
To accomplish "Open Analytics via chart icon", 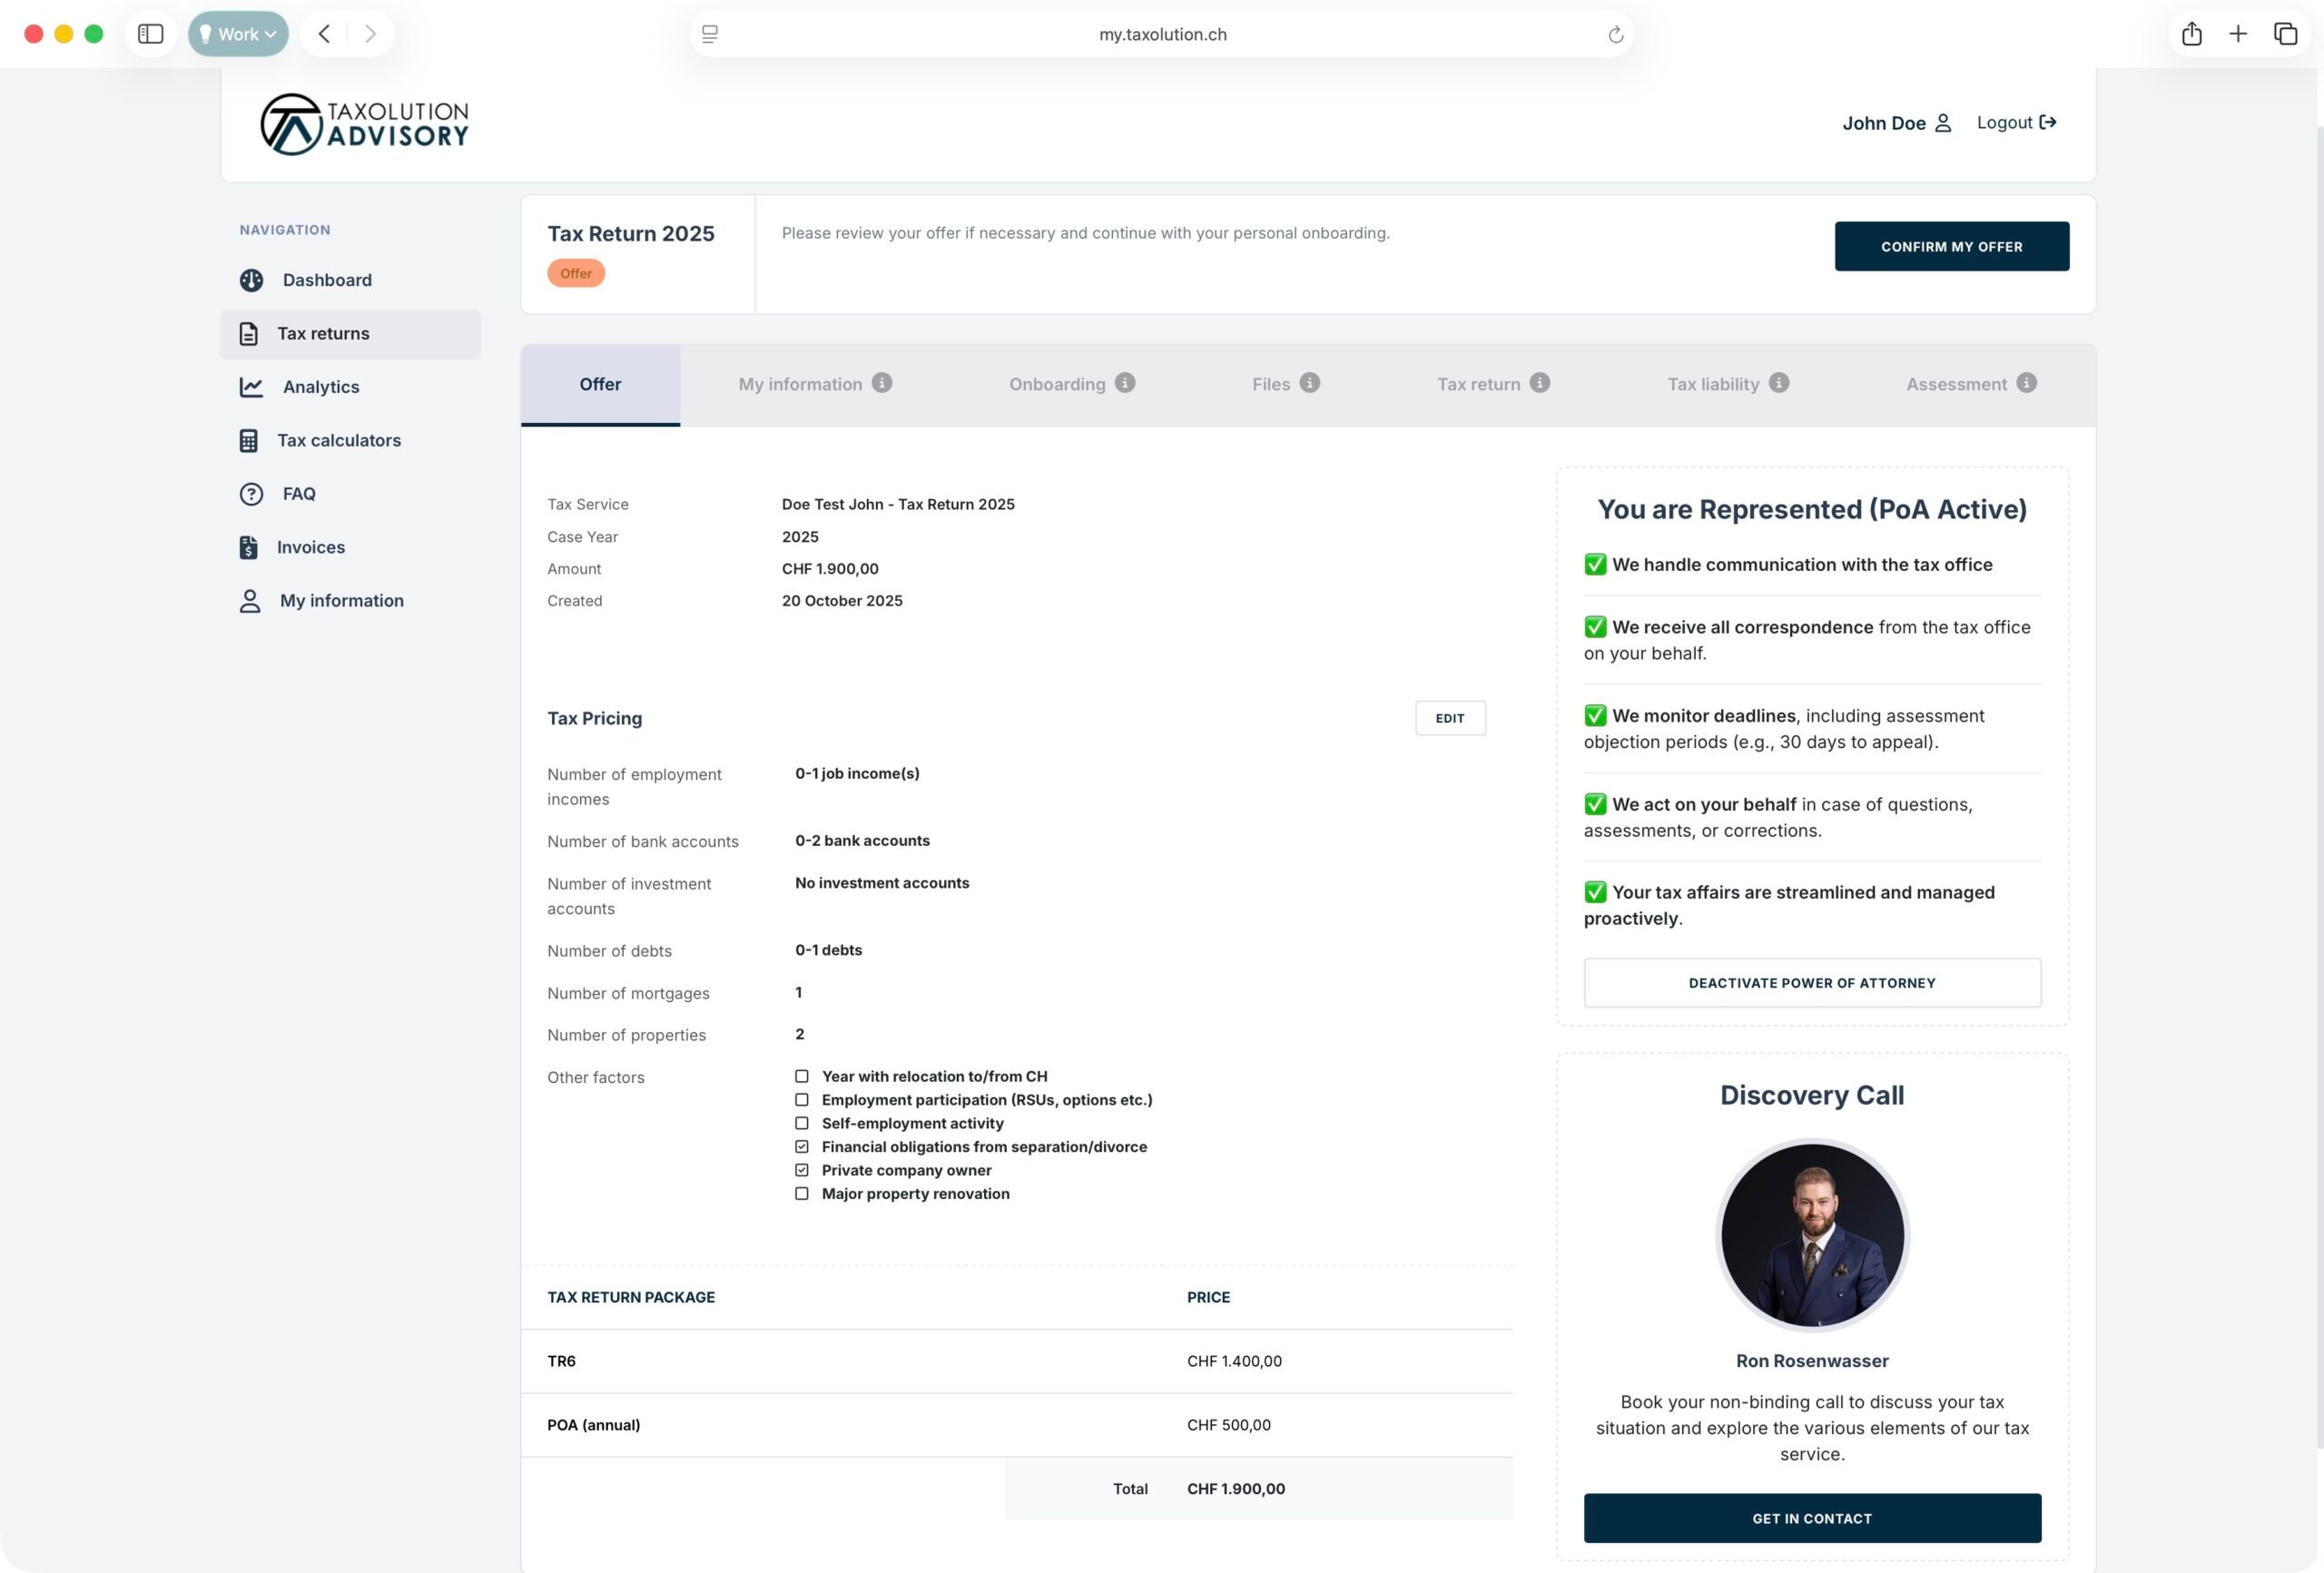I will click(251, 387).
